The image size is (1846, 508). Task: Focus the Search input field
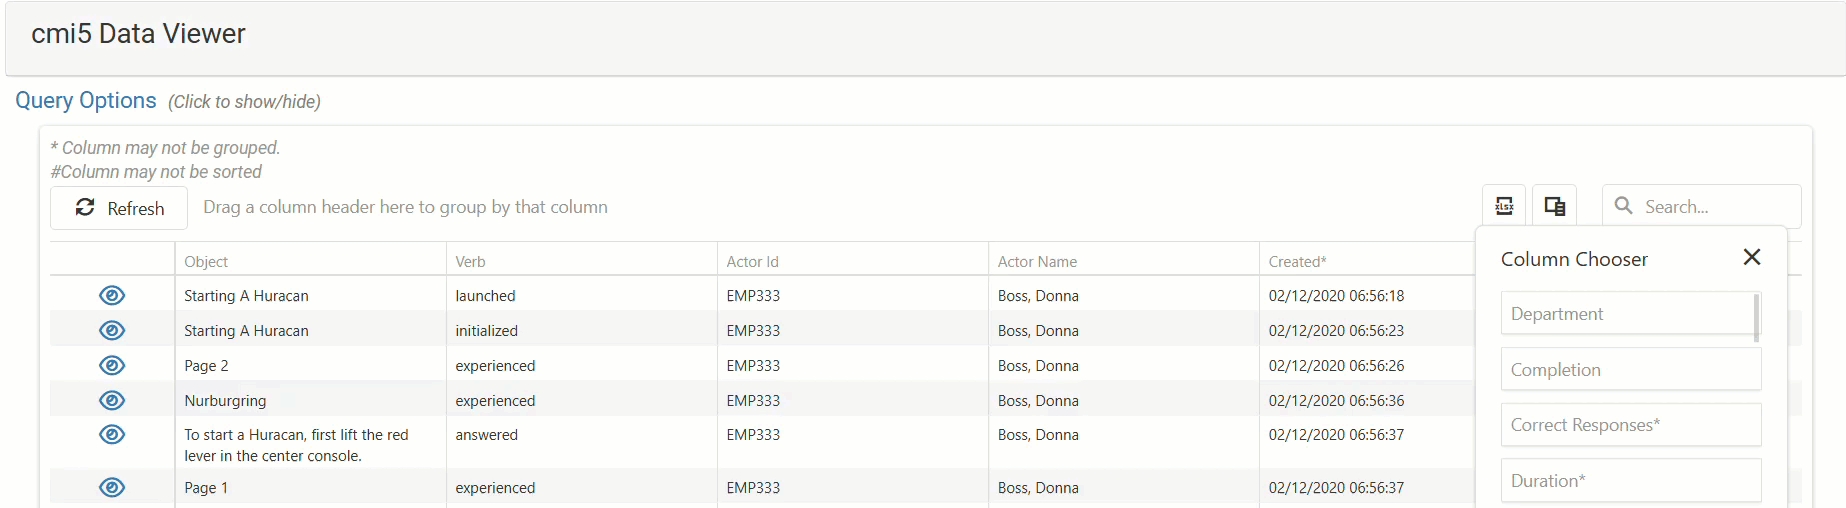1702,206
